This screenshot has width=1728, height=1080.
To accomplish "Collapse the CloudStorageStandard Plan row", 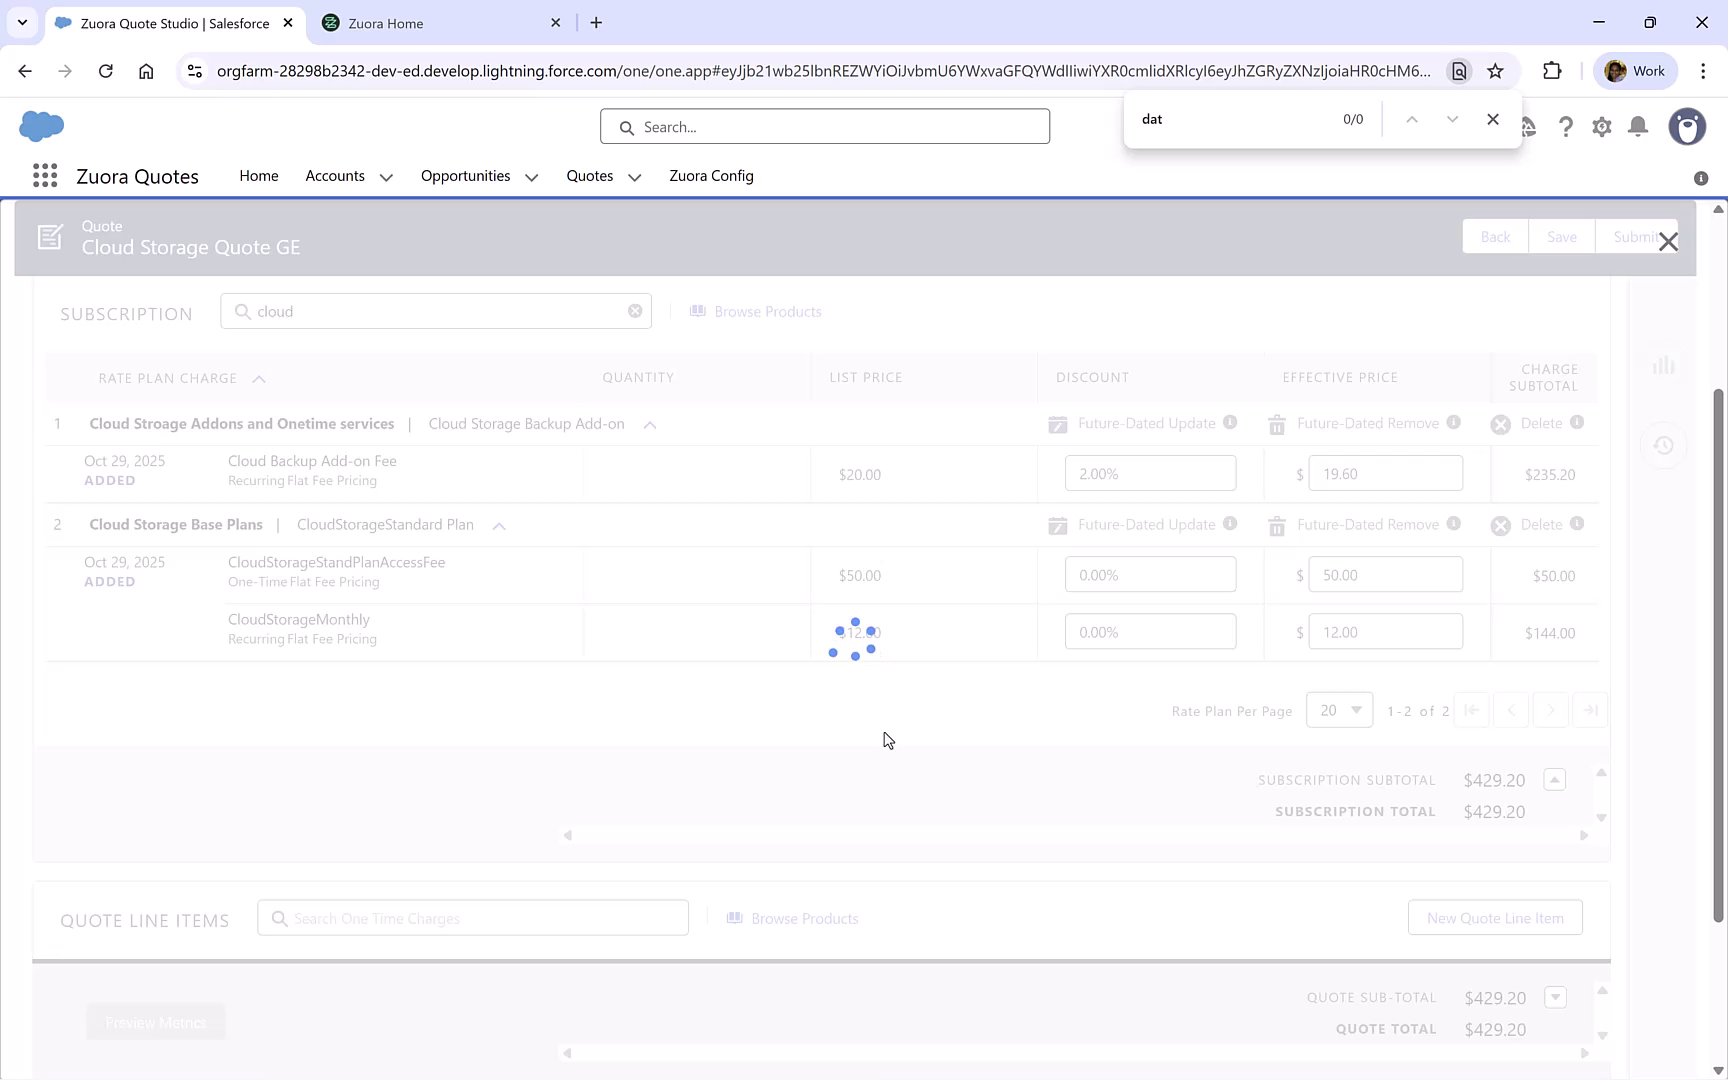I will [499, 525].
